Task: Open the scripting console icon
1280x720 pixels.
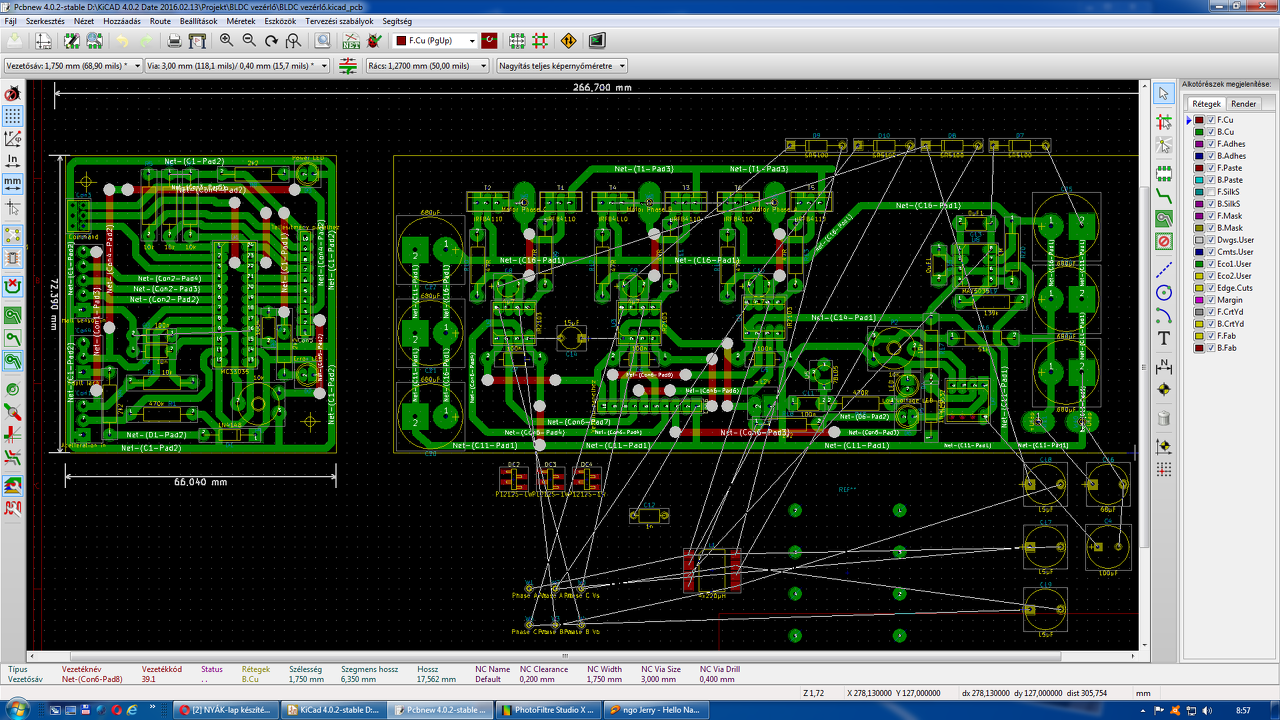Action: point(597,41)
